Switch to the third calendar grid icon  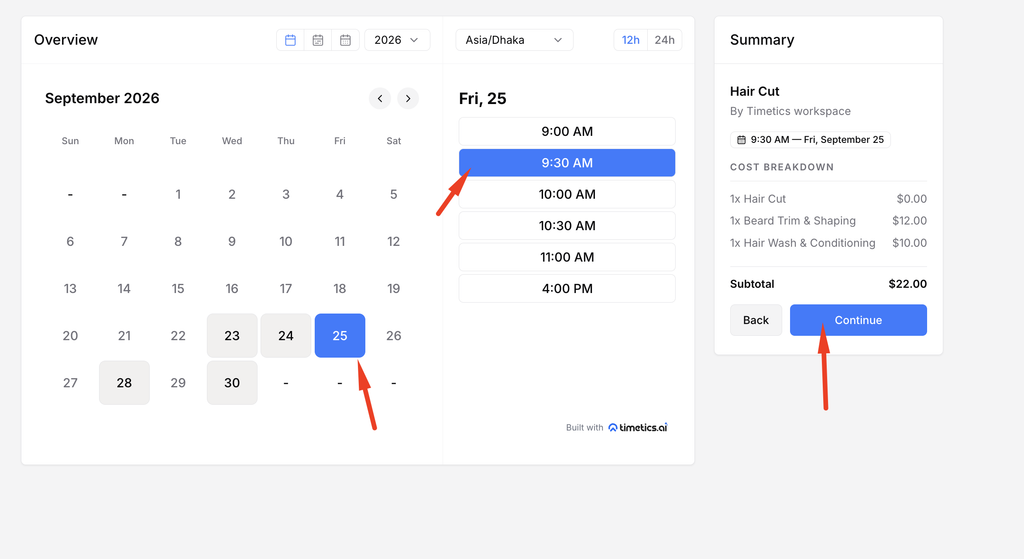[345, 40]
